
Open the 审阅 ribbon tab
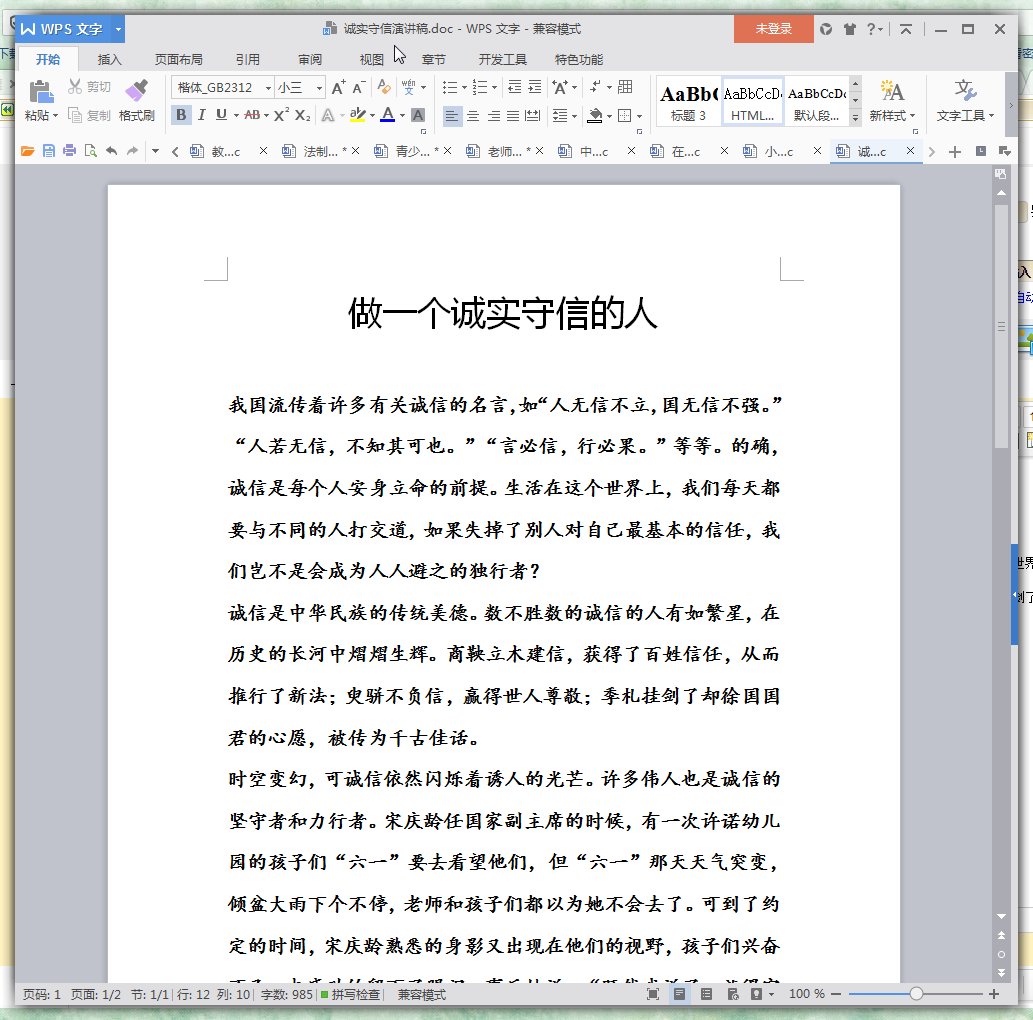pyautogui.click(x=310, y=60)
